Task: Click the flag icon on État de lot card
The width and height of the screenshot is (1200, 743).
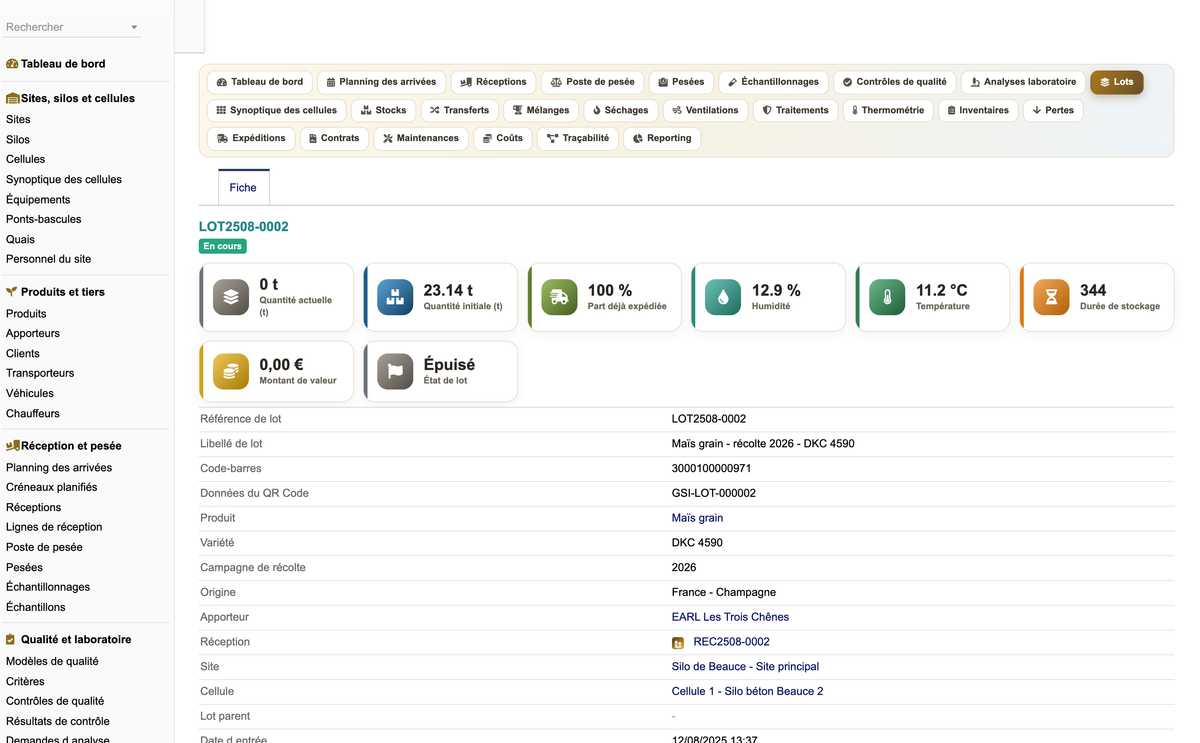Action: pos(395,372)
